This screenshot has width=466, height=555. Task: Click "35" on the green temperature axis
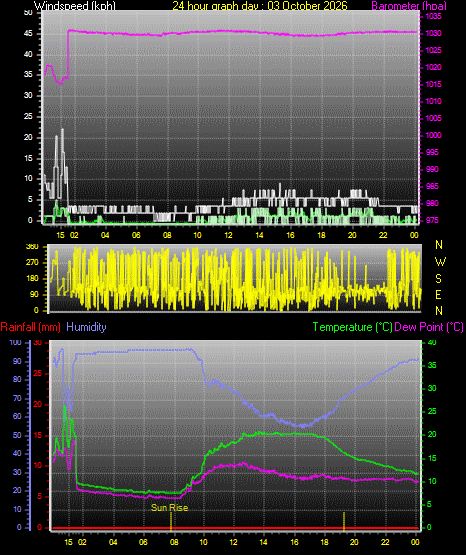pos(432,366)
